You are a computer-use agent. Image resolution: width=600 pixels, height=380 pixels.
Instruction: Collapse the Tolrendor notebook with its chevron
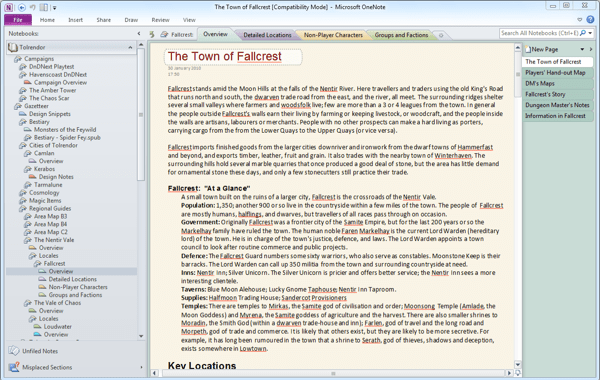(130, 47)
